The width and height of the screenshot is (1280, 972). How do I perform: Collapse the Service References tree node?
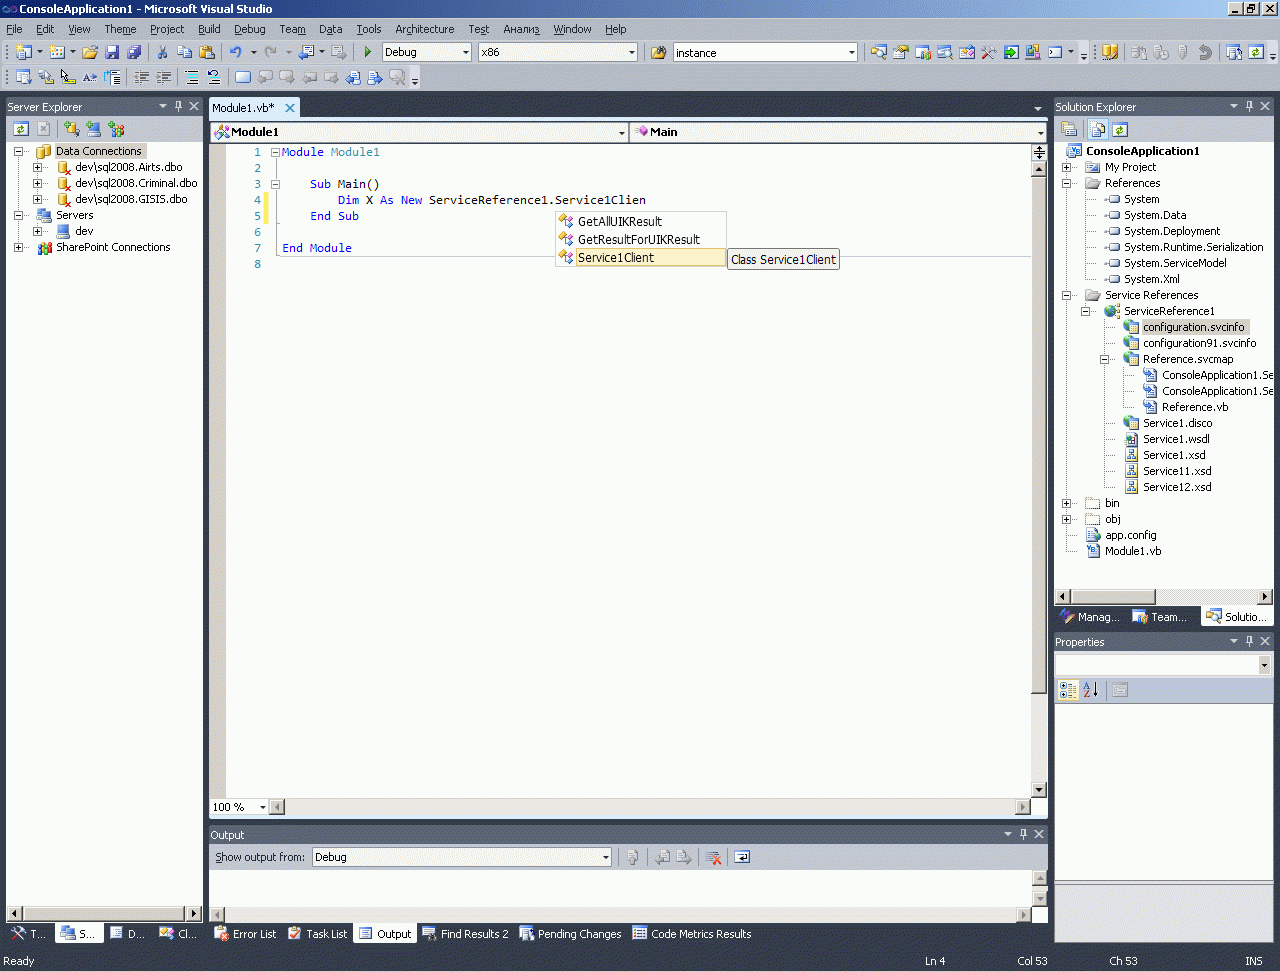pos(1067,295)
